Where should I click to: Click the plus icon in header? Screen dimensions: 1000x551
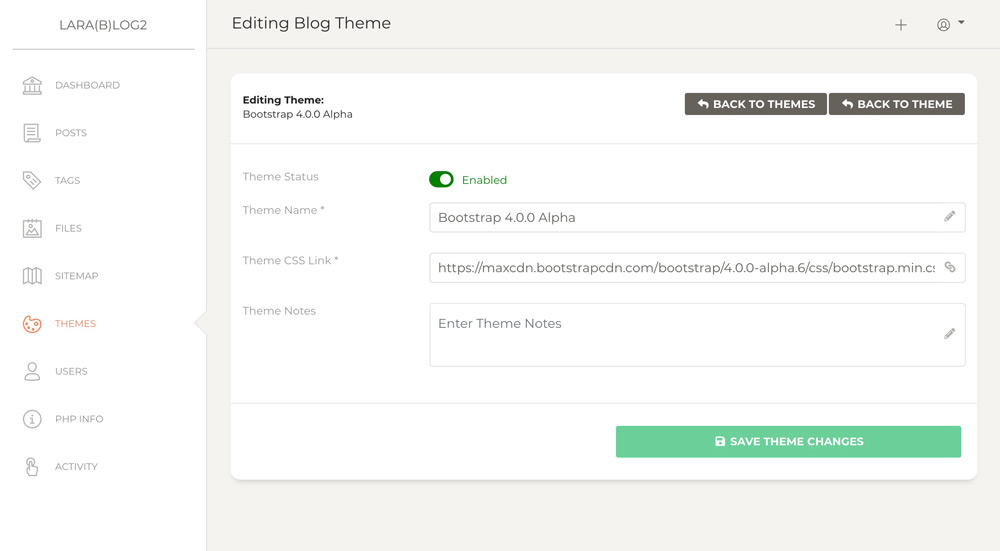pos(901,25)
